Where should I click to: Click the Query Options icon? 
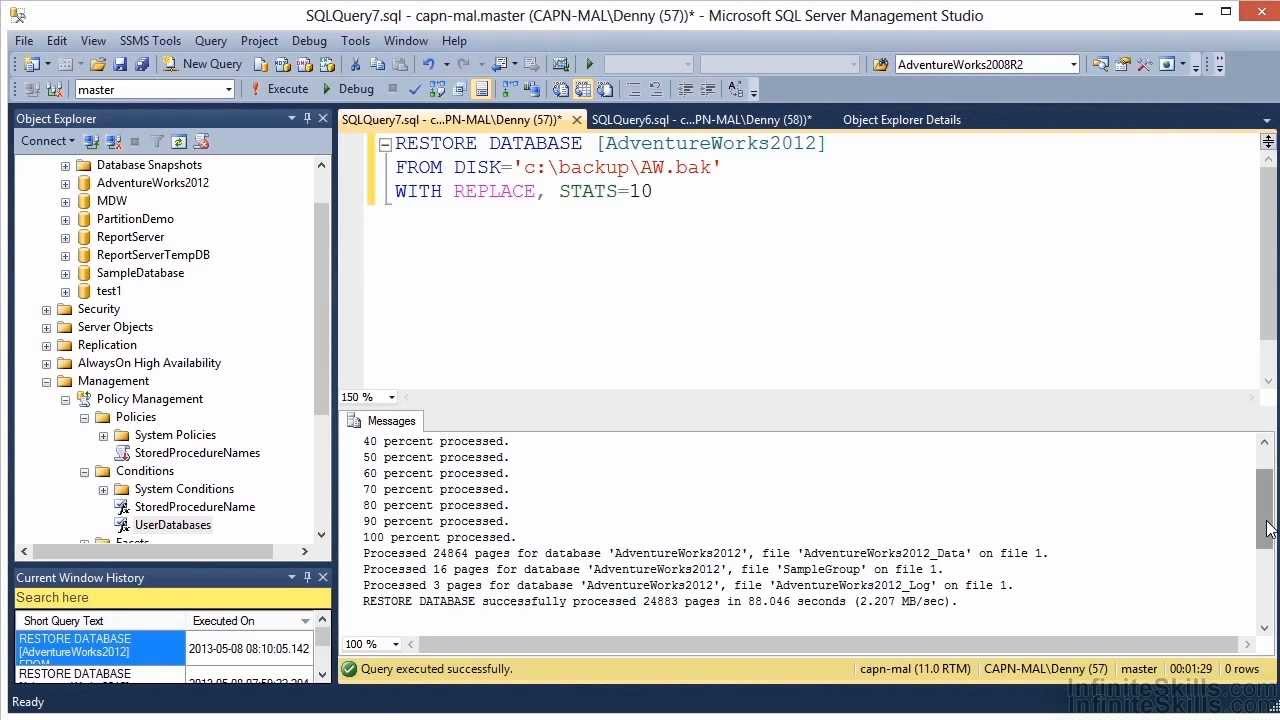(x=459, y=89)
